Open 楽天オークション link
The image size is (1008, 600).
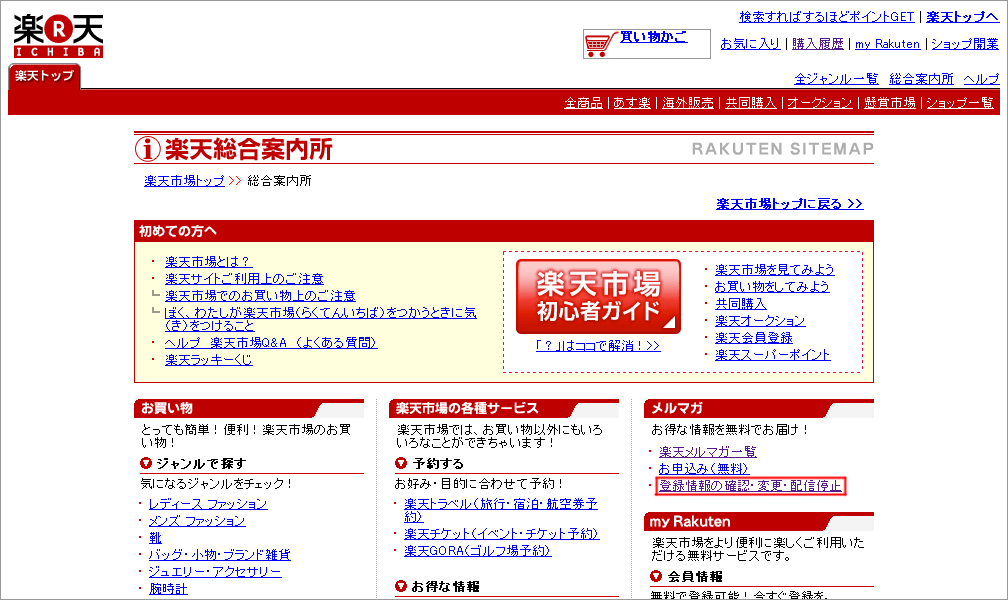tap(760, 320)
